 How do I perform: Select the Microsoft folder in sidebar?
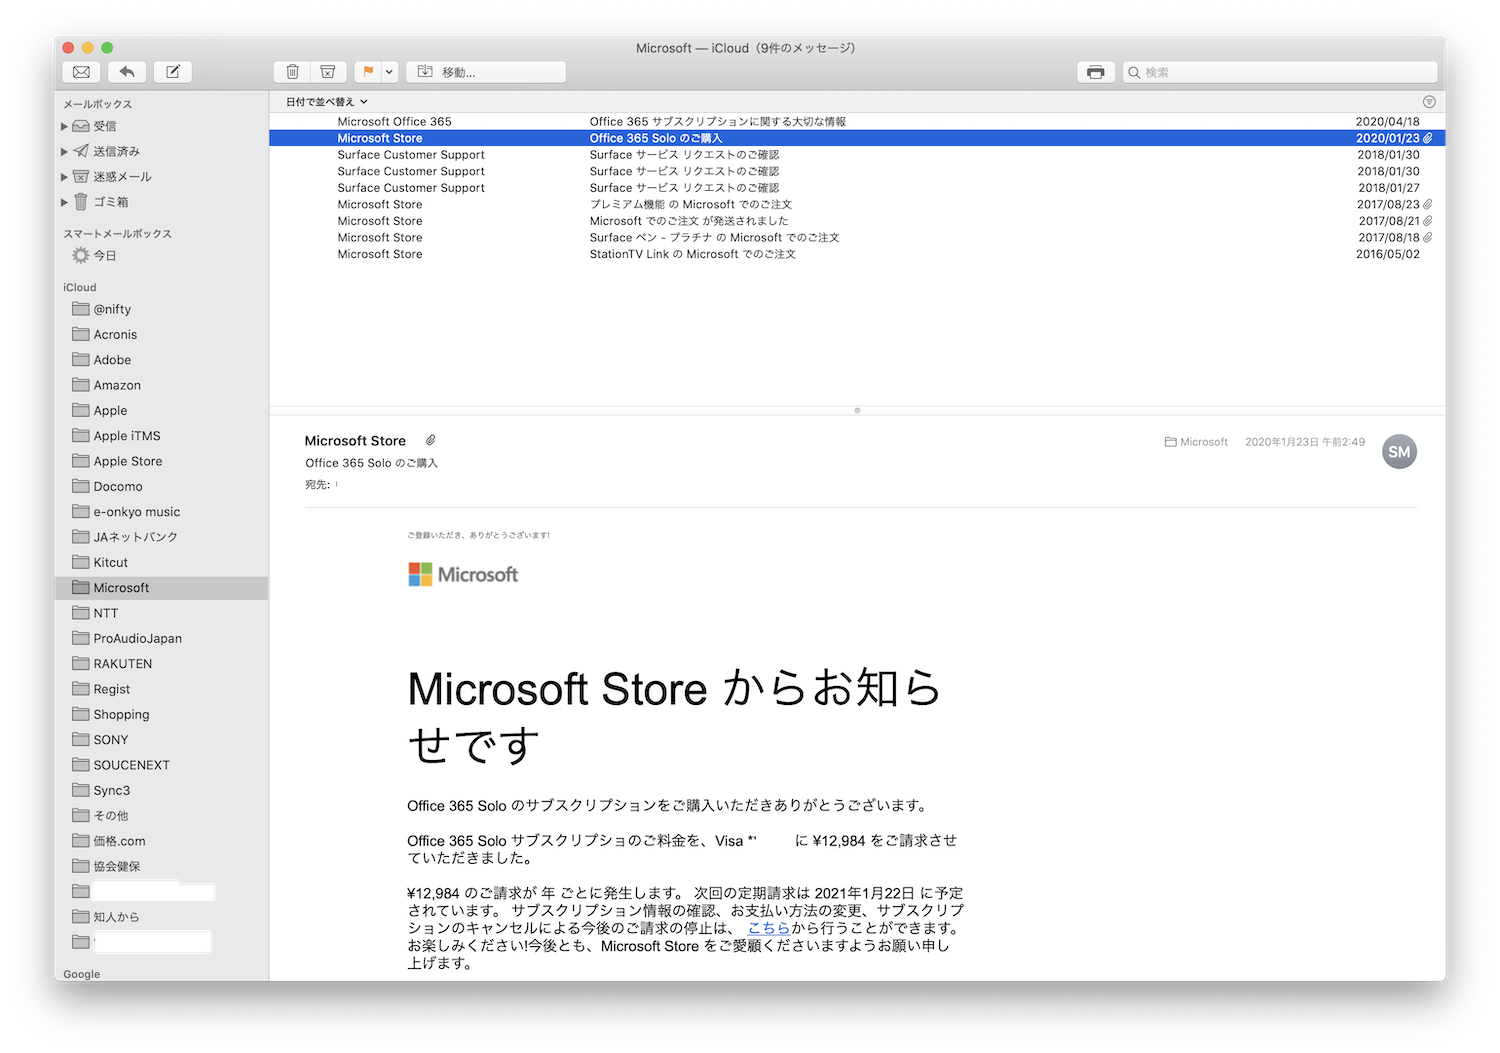coord(161,588)
